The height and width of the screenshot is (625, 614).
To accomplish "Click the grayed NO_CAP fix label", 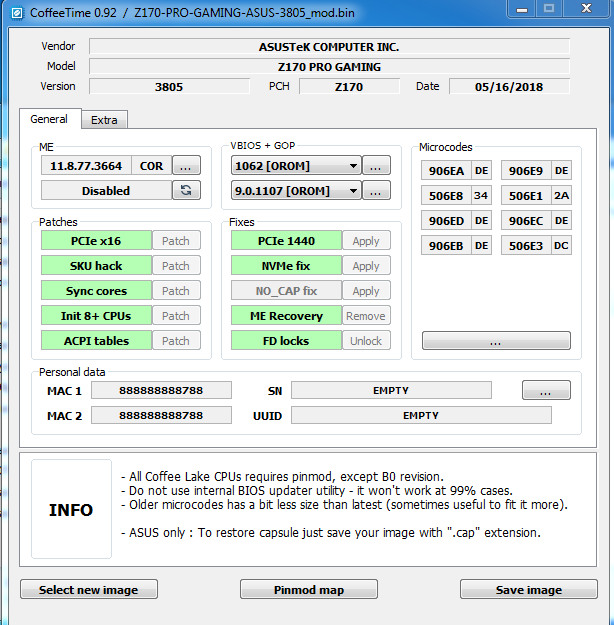I will (x=286, y=291).
